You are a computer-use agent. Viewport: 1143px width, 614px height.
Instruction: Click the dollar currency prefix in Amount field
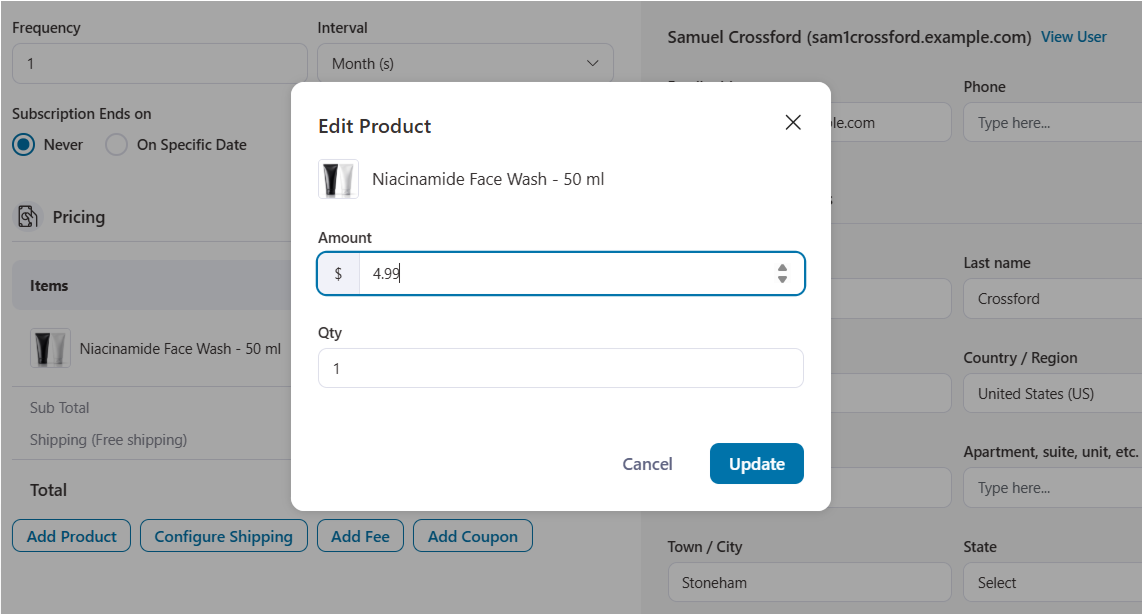coord(337,273)
